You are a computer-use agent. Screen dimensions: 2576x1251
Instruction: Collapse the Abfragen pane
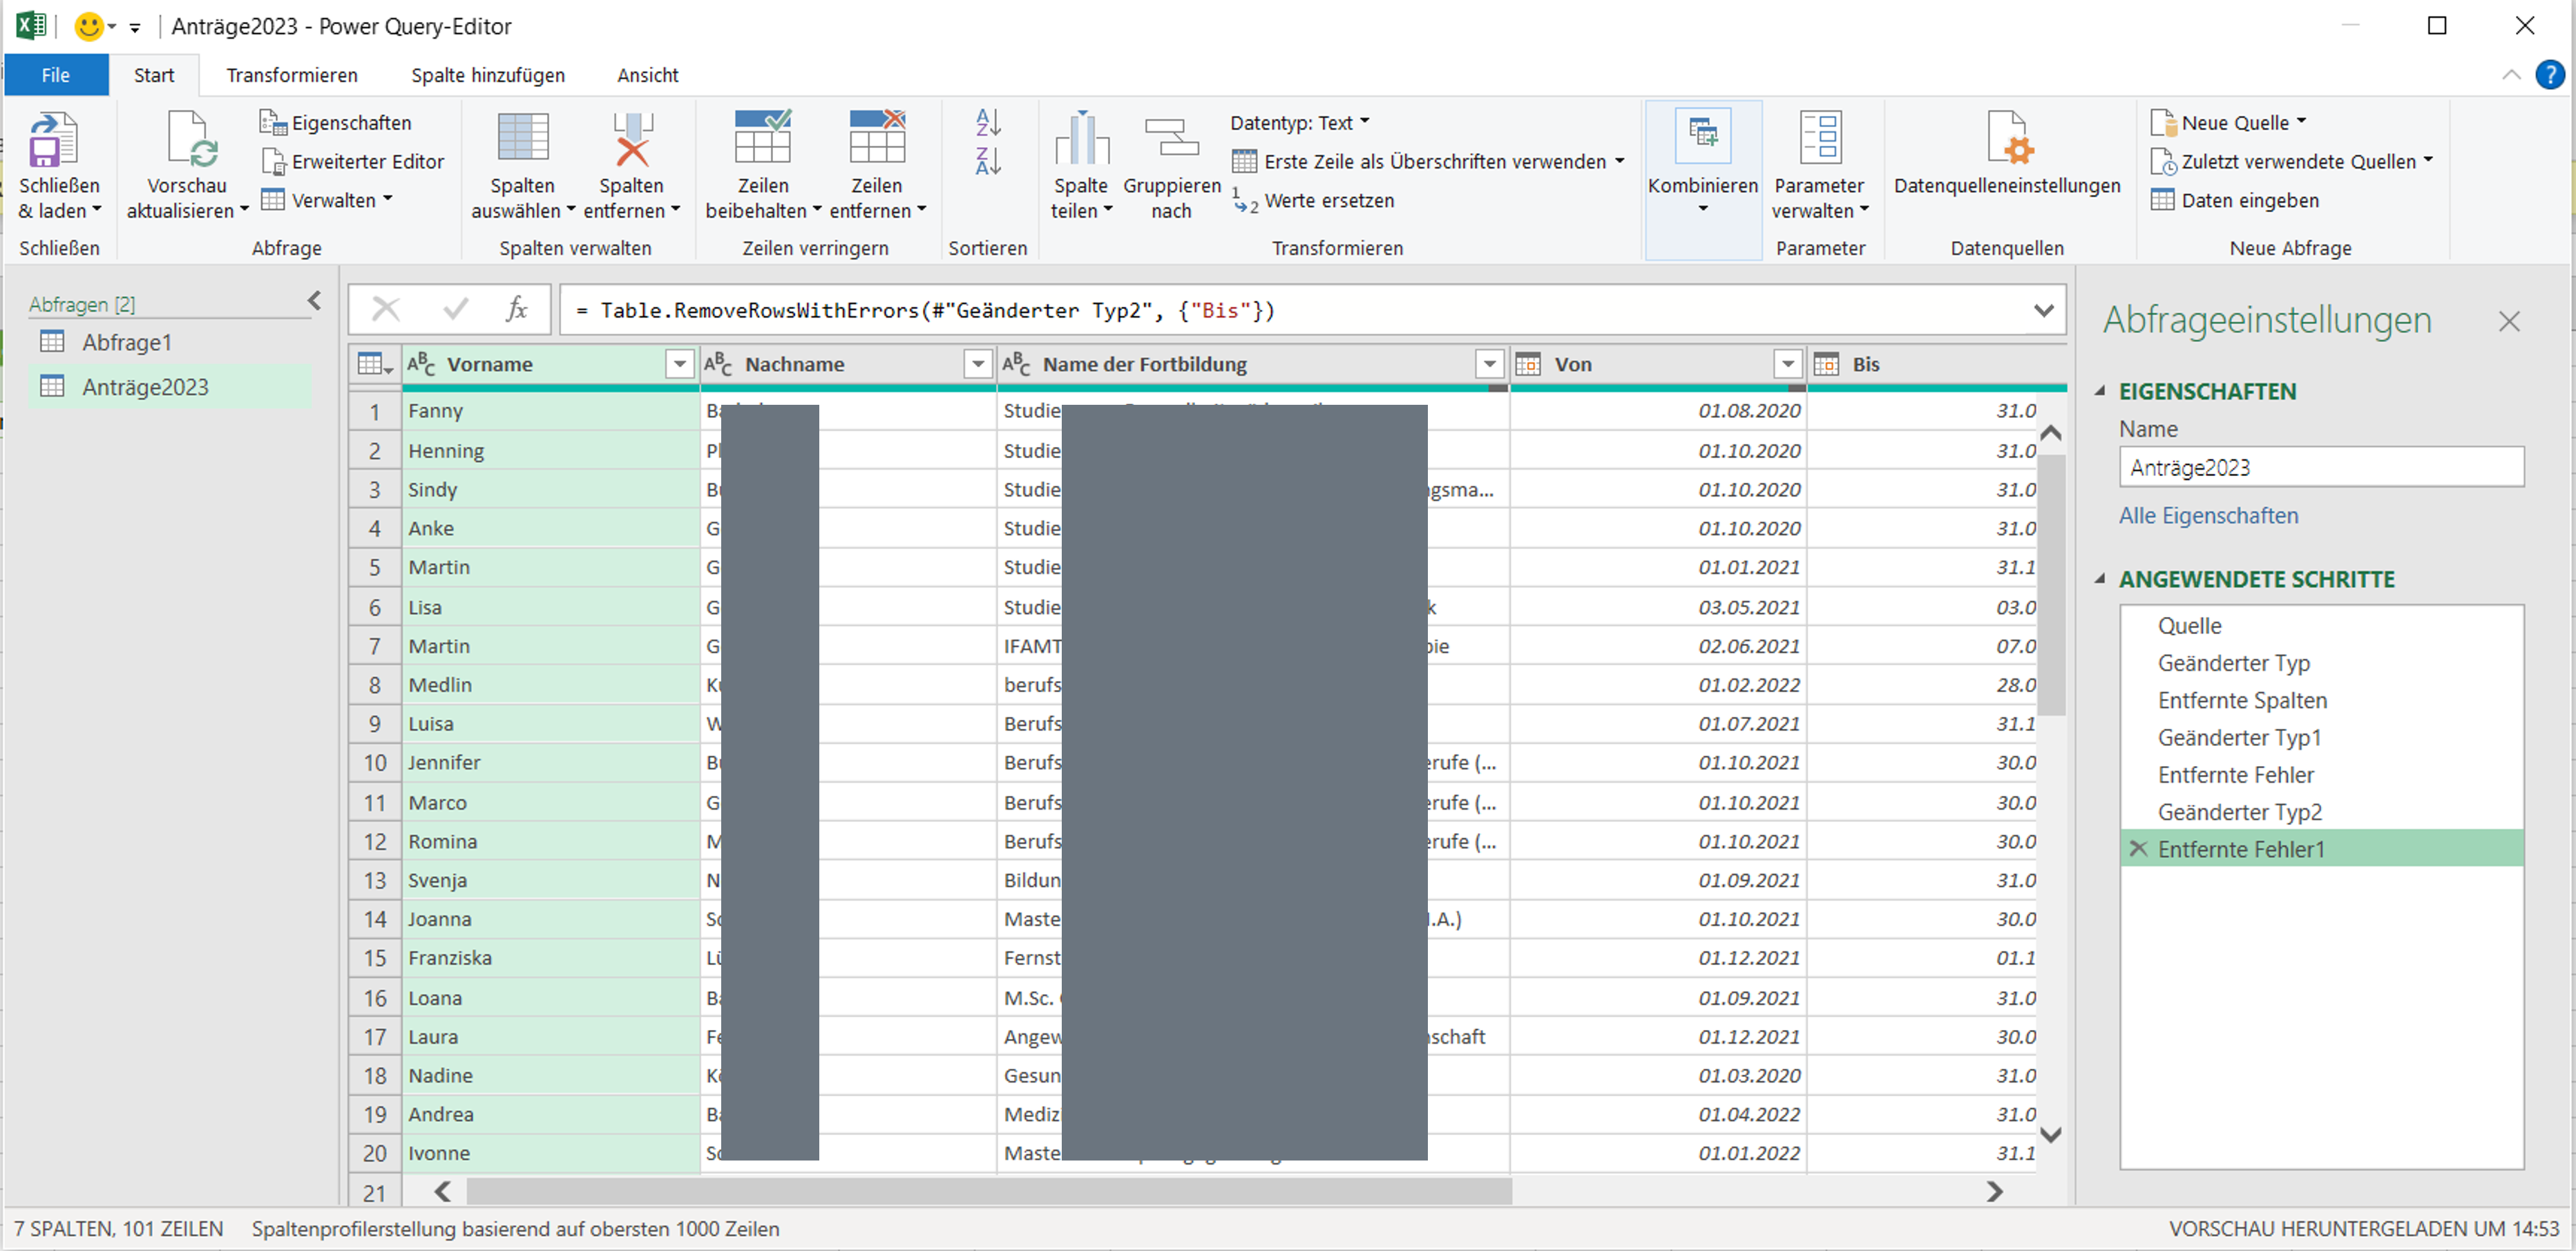pyautogui.click(x=315, y=301)
